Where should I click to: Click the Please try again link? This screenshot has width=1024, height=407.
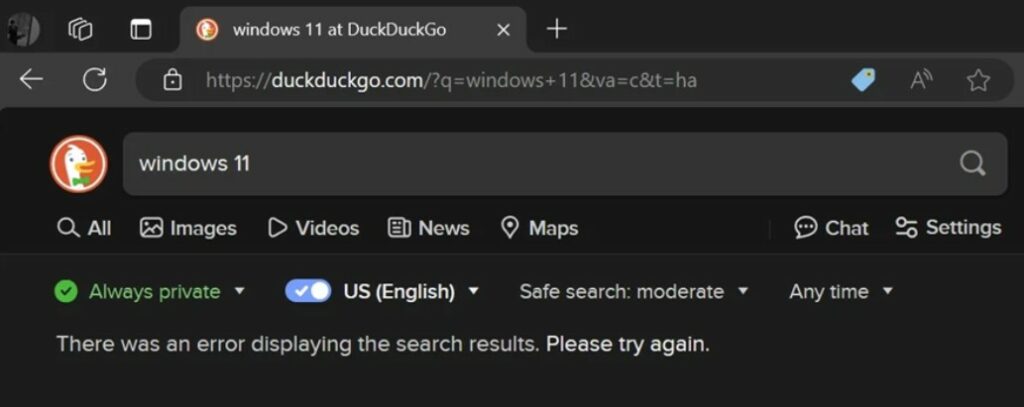627,344
